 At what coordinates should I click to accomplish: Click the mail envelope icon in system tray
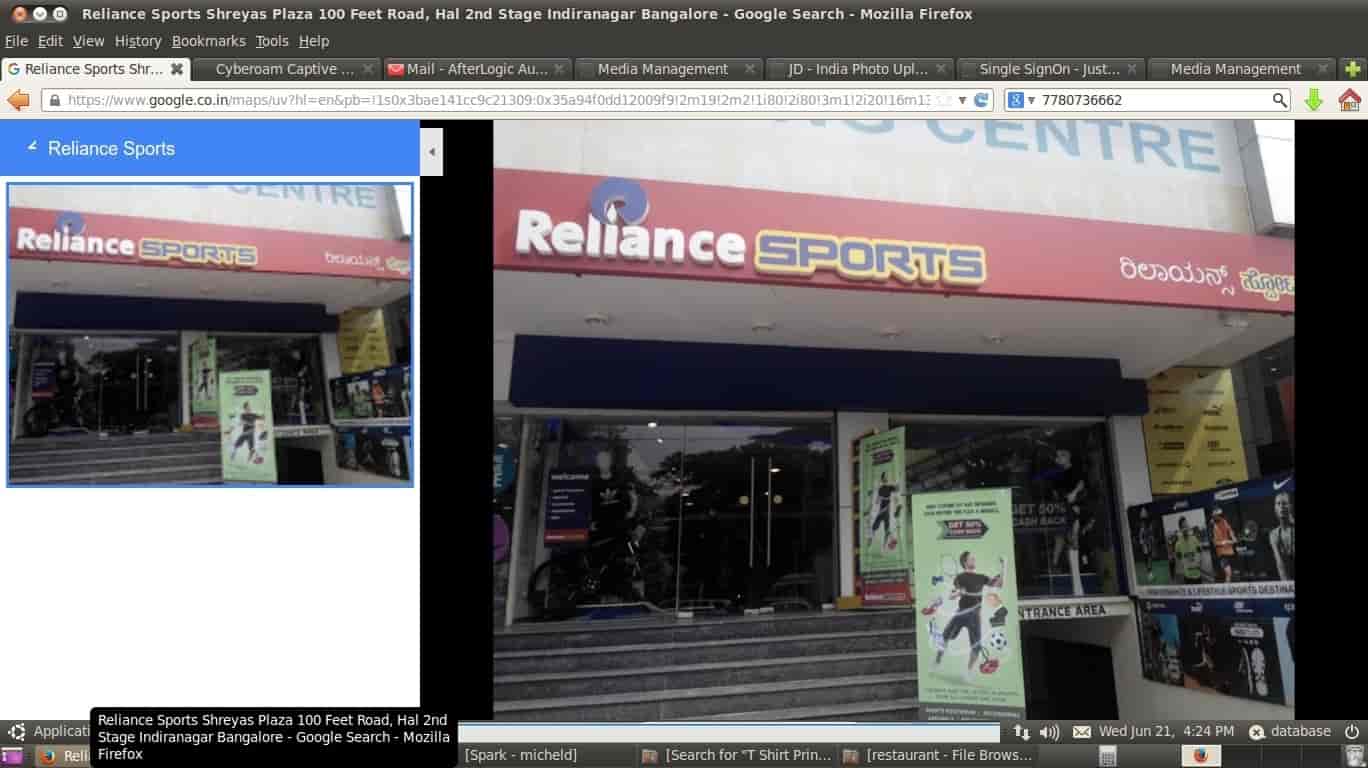1083,731
